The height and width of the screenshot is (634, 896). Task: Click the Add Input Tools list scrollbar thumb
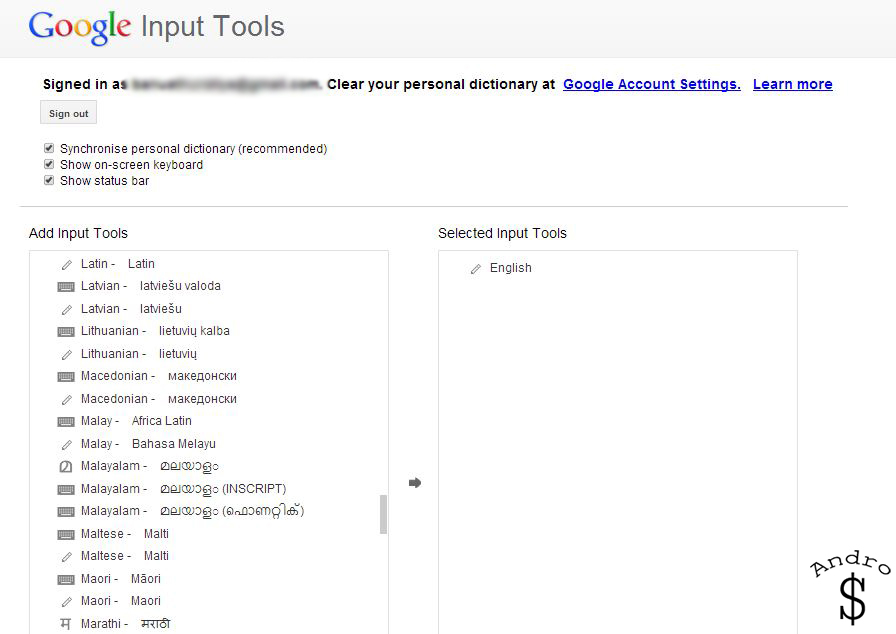click(383, 514)
